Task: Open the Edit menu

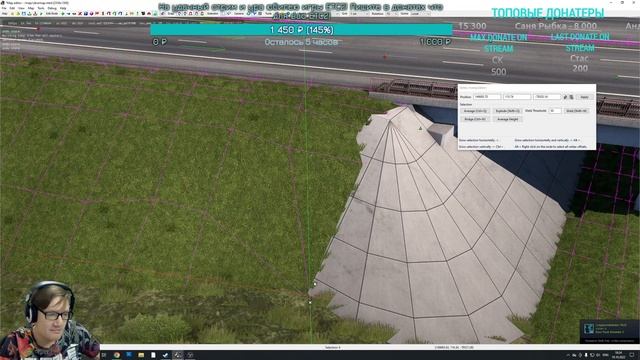Action: [x=12, y=8]
